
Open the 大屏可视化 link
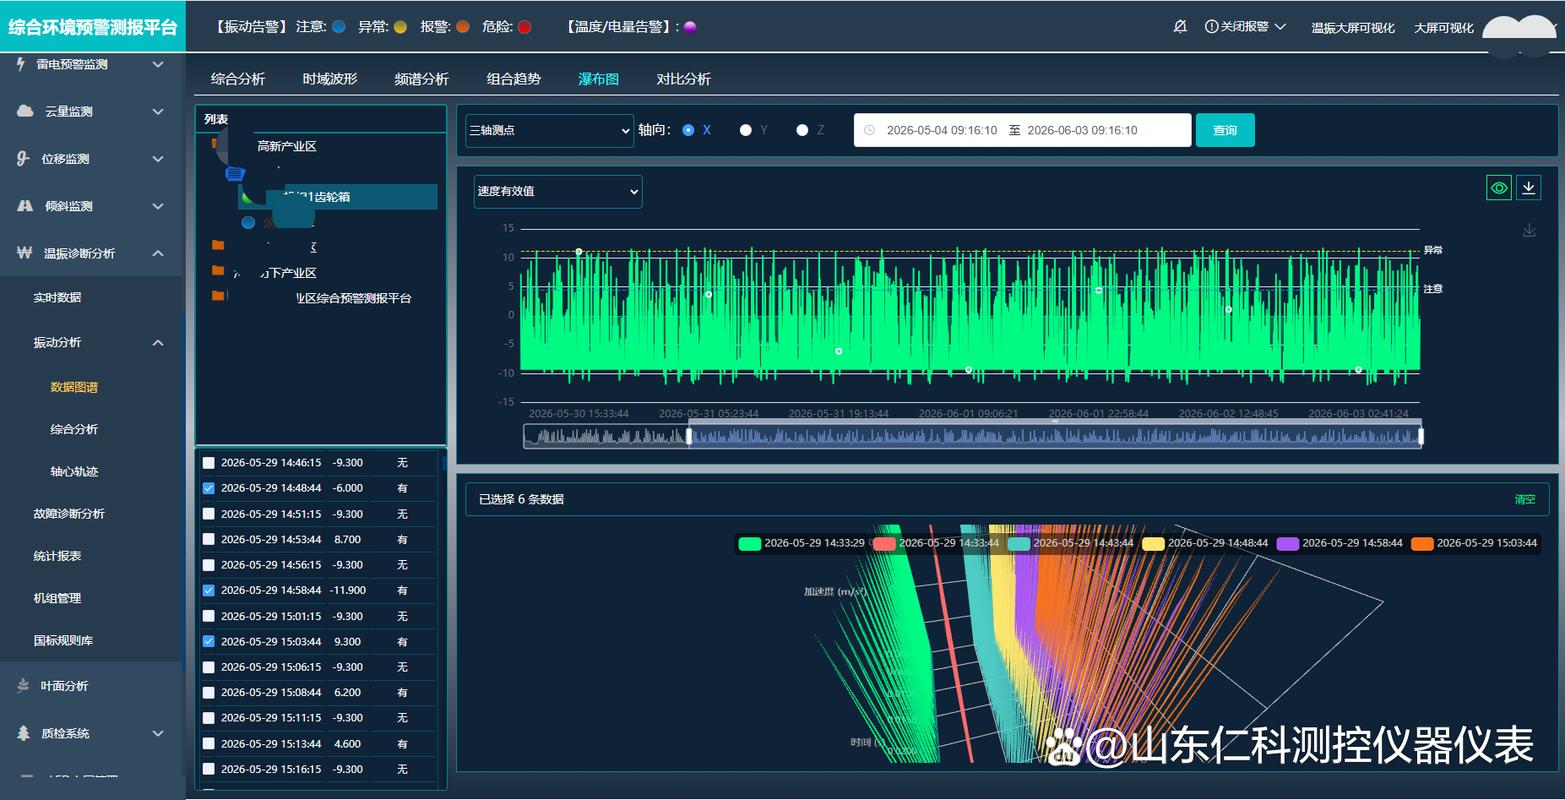(x=1444, y=28)
